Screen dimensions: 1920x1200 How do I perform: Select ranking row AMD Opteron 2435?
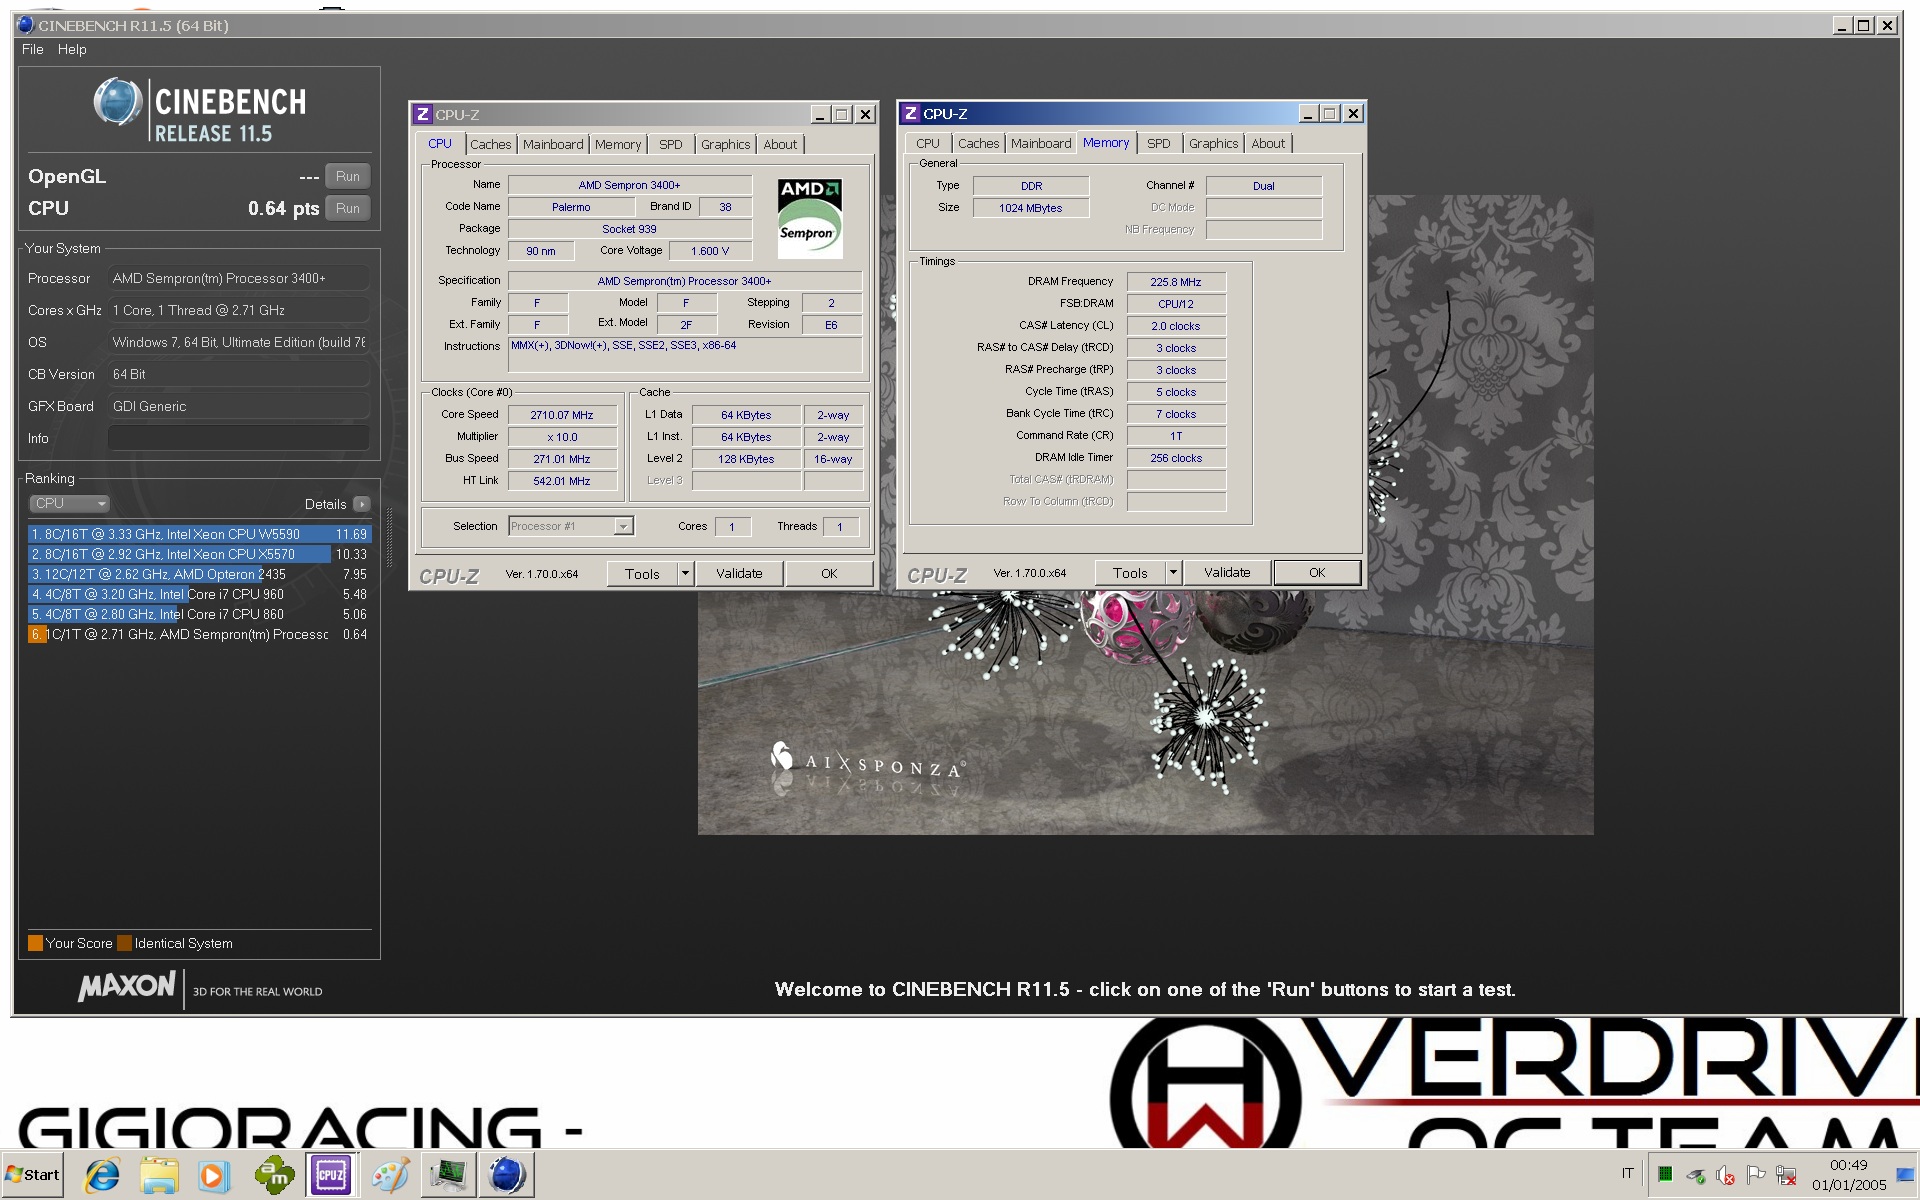pyautogui.click(x=199, y=574)
